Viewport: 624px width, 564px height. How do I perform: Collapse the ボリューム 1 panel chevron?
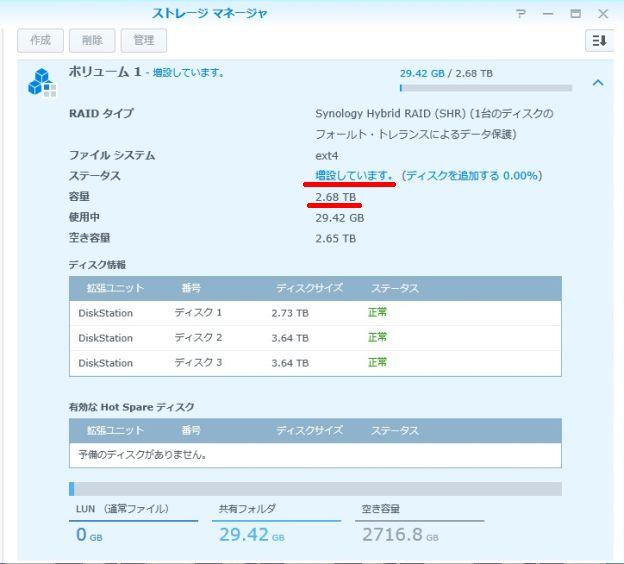598,83
